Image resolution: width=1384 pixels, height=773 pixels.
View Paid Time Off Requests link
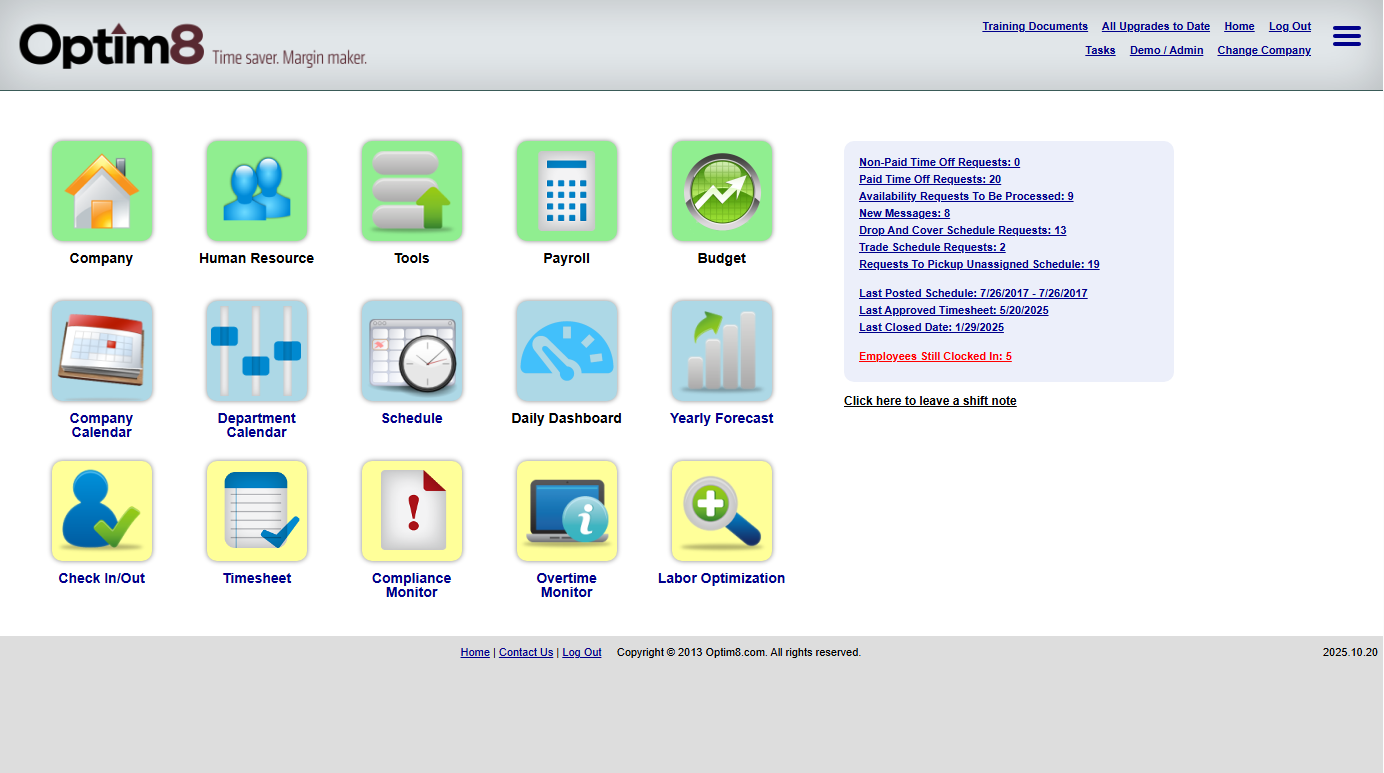click(x=929, y=179)
